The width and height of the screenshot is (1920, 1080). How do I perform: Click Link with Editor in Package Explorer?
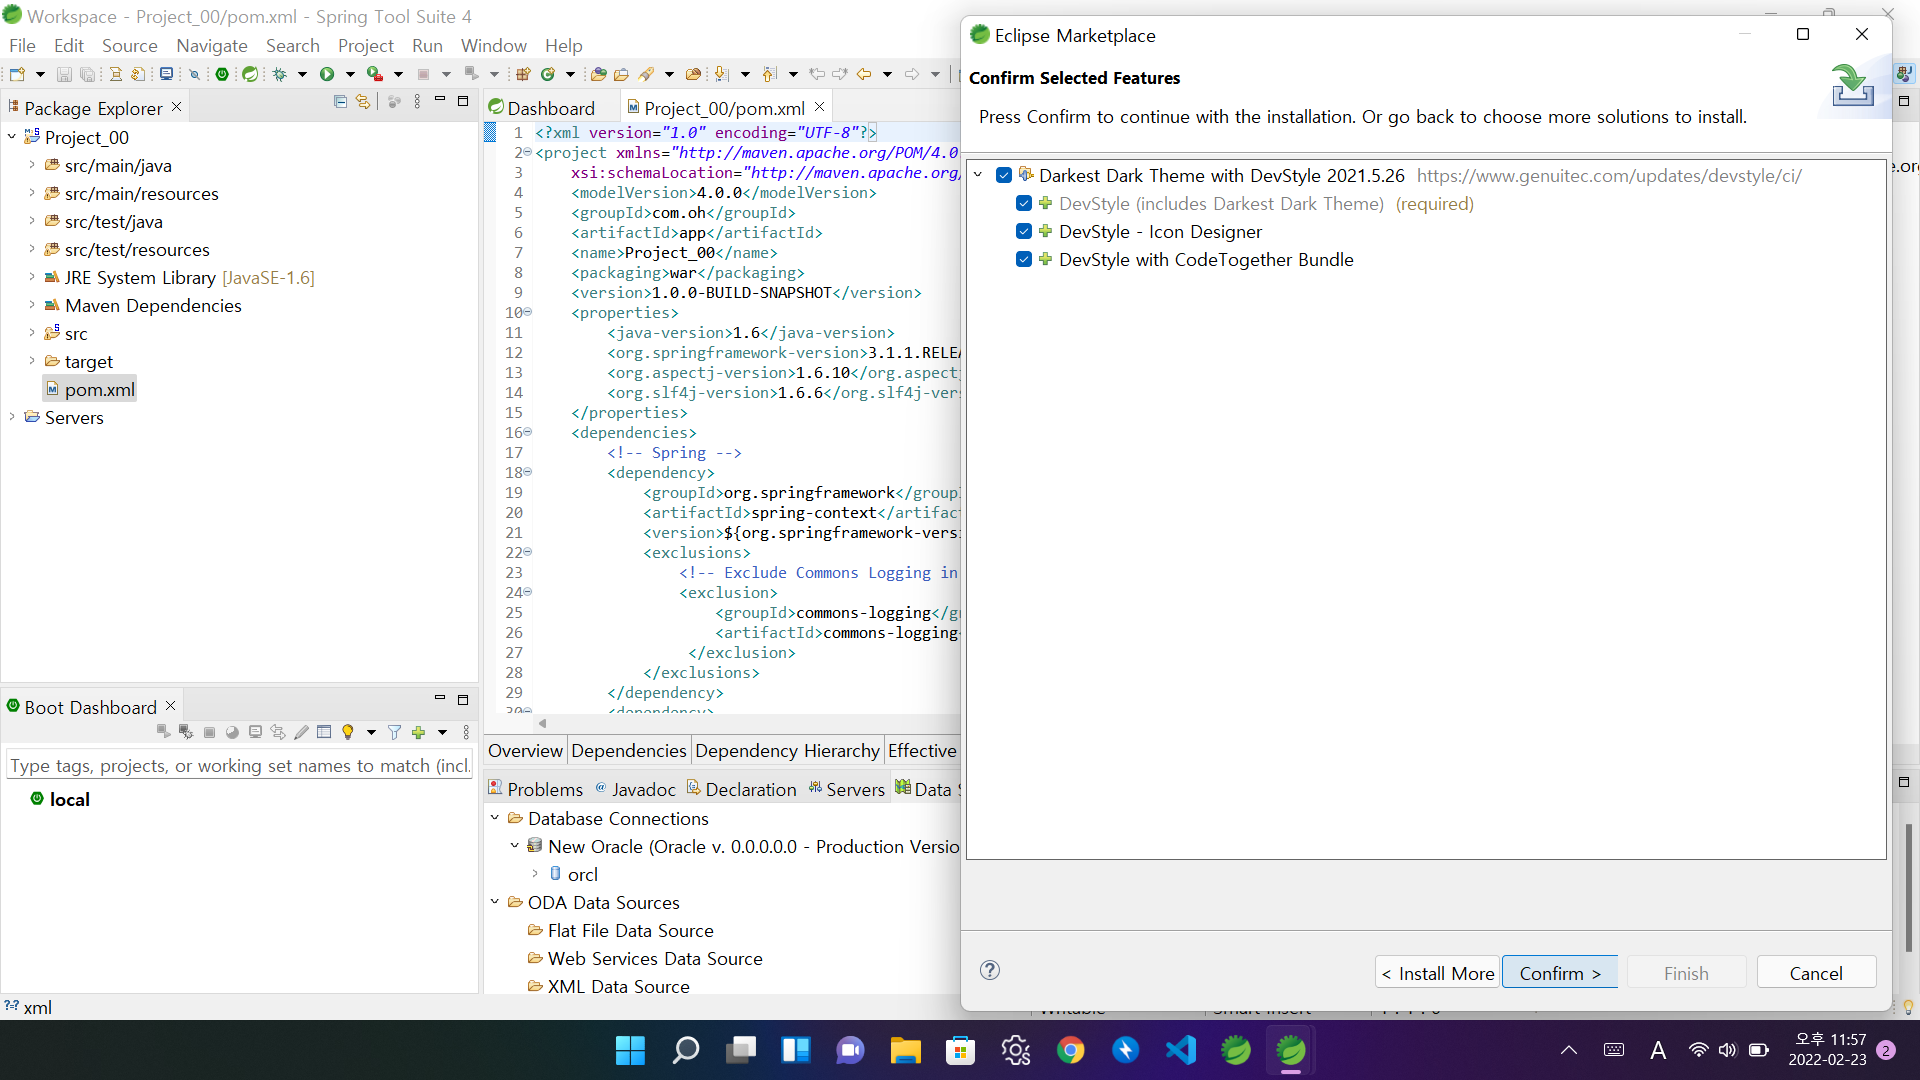pos(363,102)
